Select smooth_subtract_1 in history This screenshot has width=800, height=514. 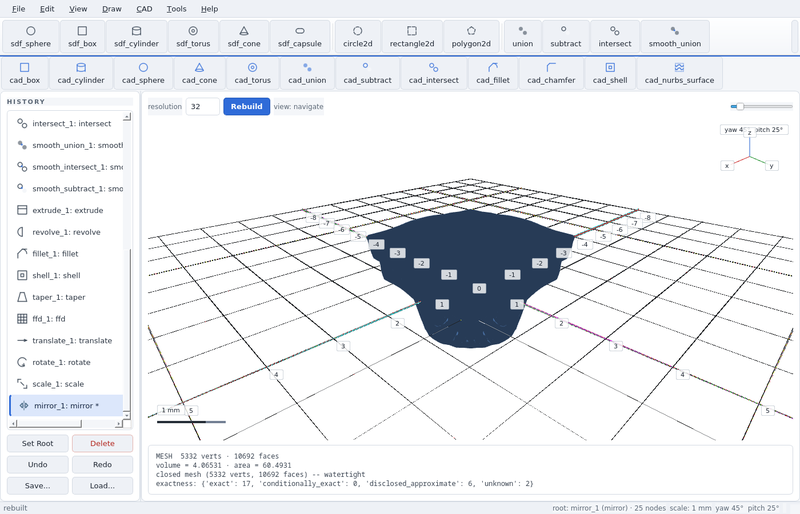(x=66, y=188)
